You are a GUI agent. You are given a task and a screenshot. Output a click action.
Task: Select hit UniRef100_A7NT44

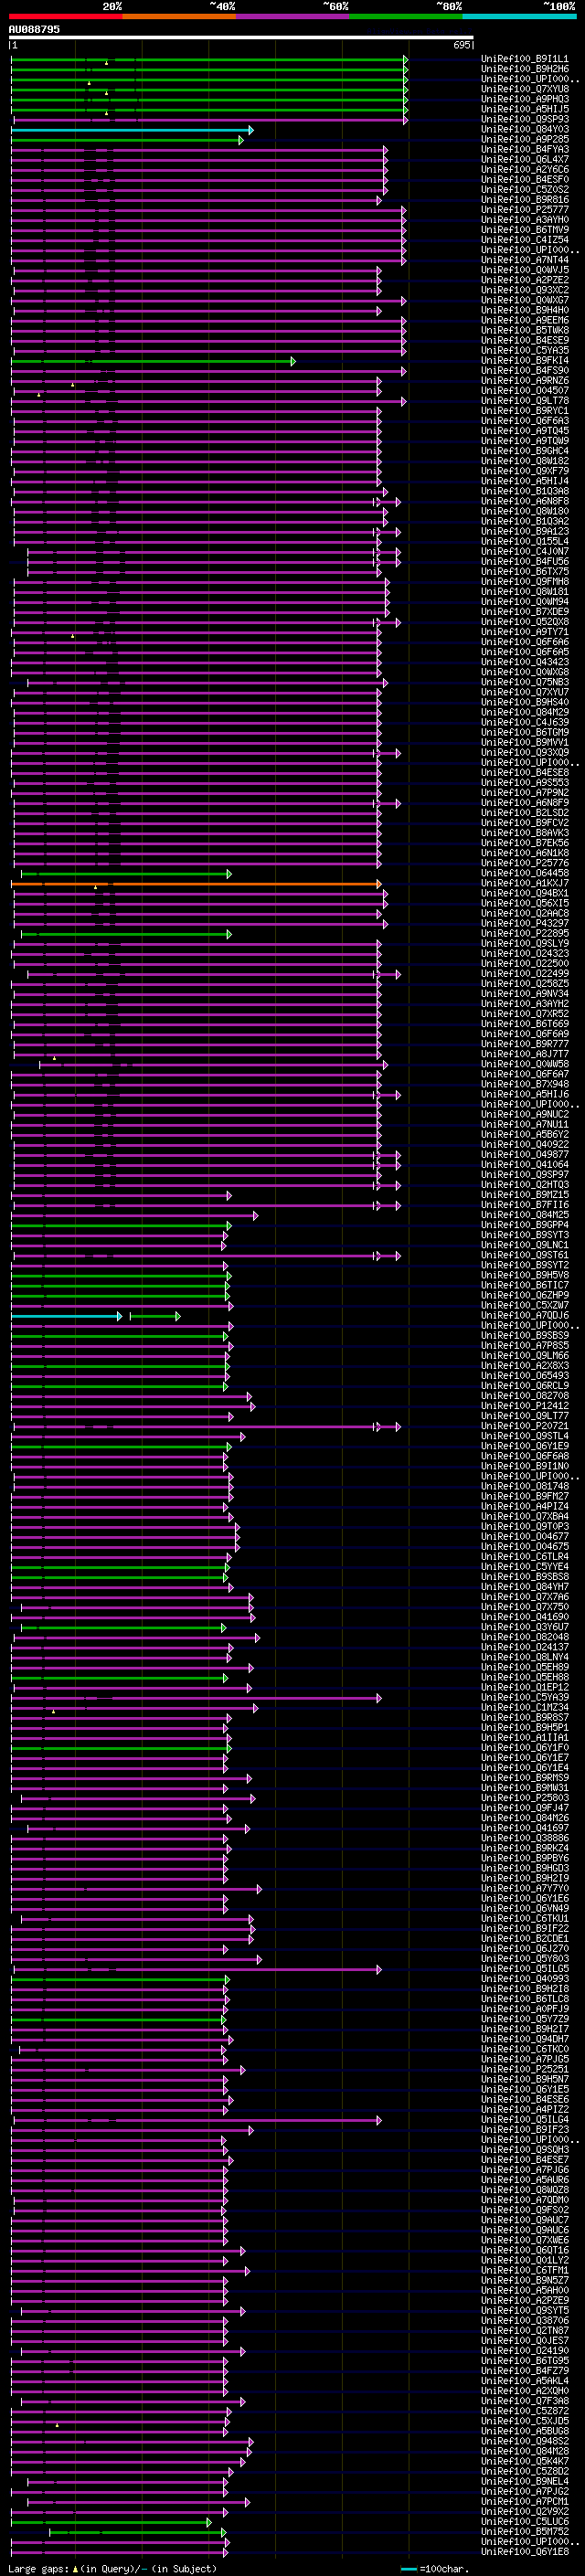tap(525, 260)
